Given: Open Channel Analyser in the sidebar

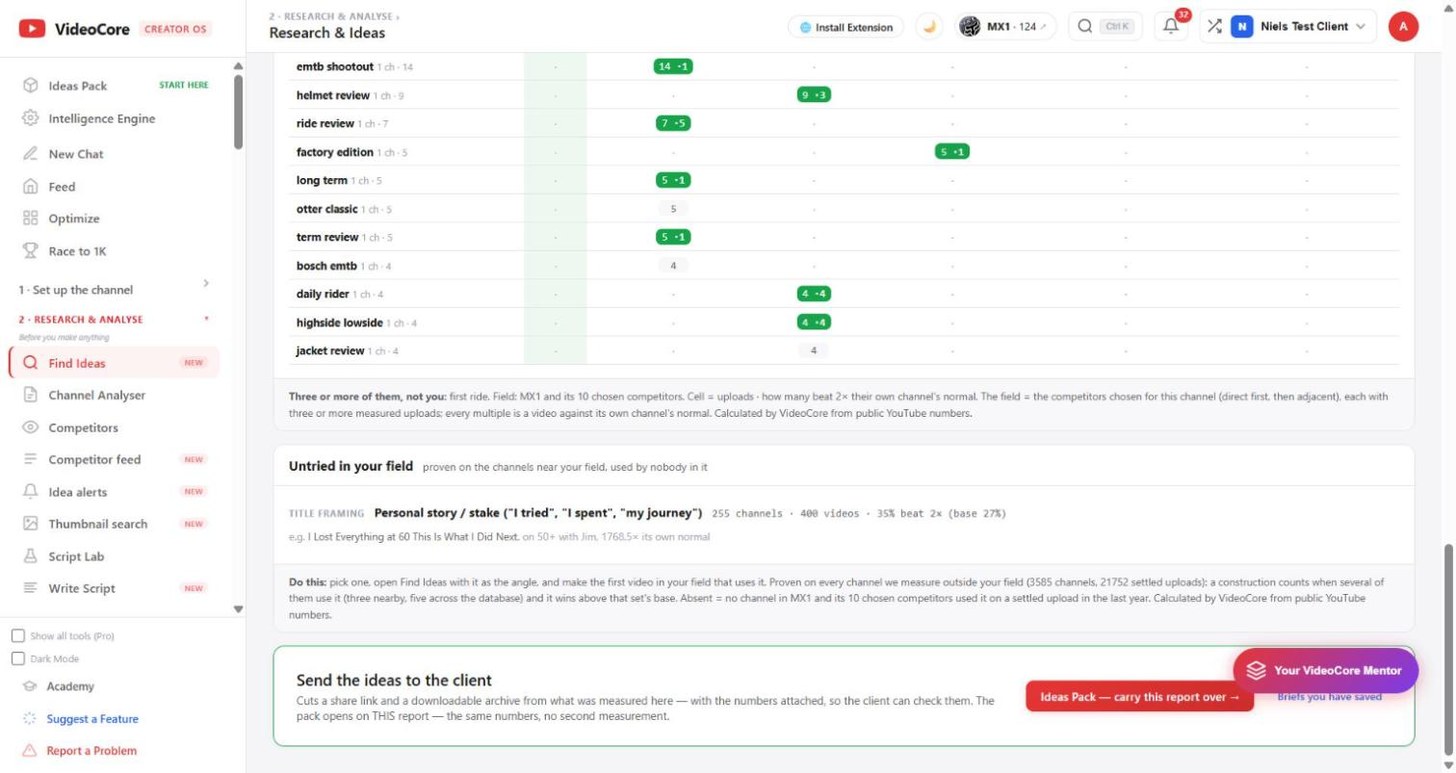Looking at the screenshot, I should point(97,395).
